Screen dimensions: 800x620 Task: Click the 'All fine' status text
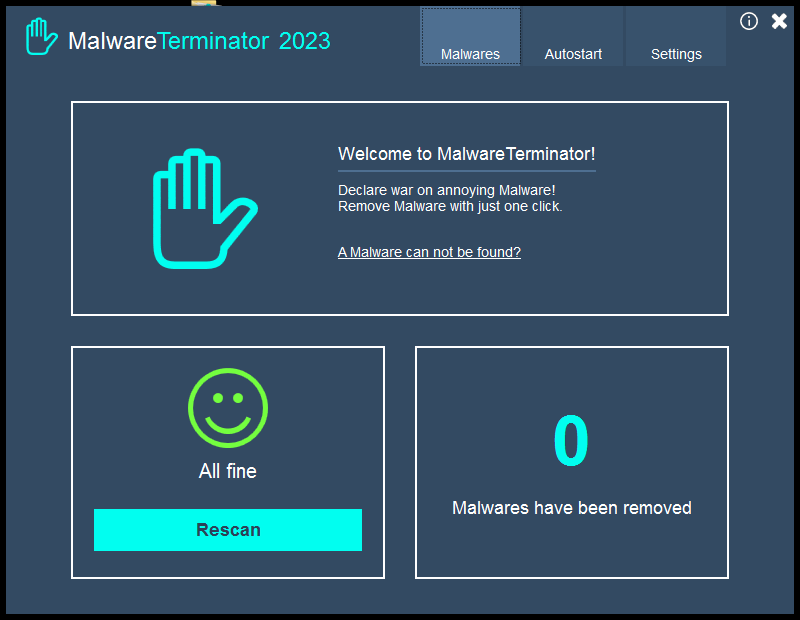[228, 471]
